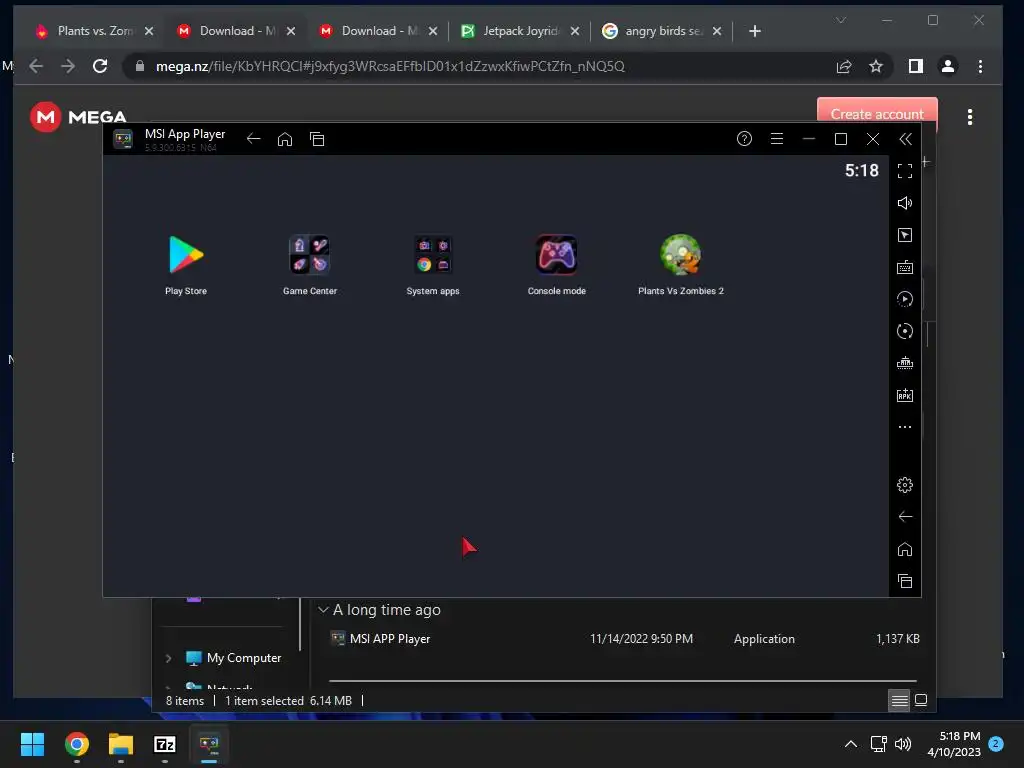
Task: Open multi-instance manager in sidebar
Action: 904,363
